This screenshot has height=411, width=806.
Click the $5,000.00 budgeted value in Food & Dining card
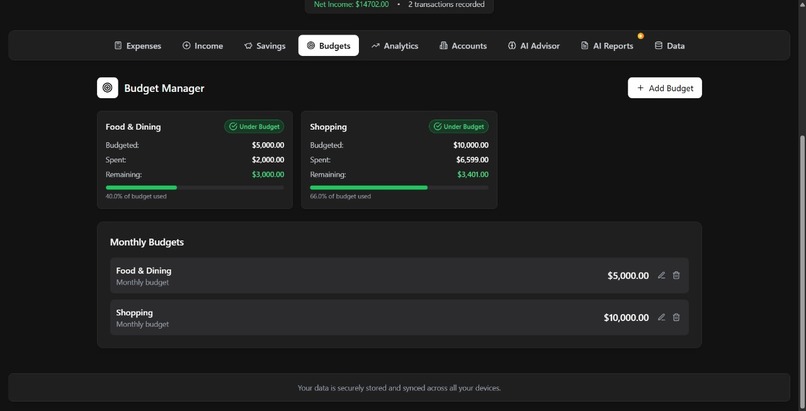point(268,145)
